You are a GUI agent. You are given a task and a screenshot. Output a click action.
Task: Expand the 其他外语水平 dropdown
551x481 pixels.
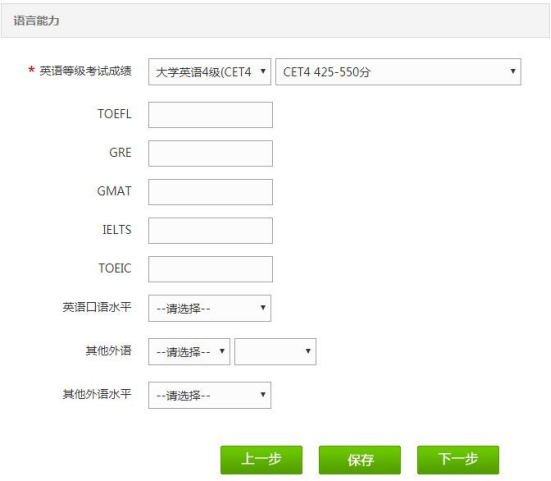(x=209, y=395)
